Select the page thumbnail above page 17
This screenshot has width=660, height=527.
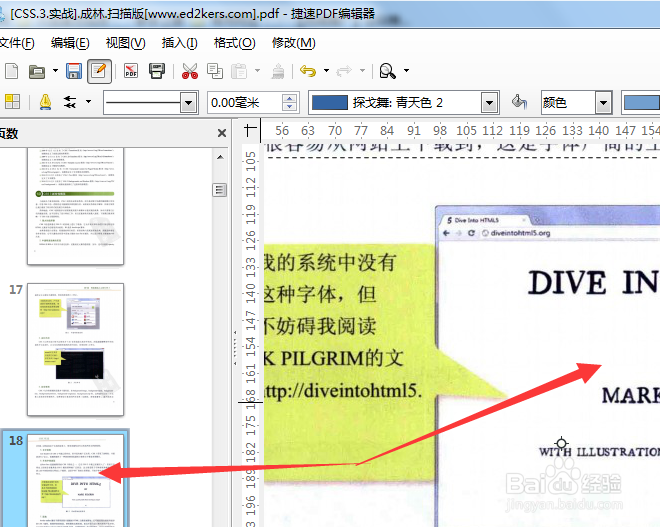point(76,206)
